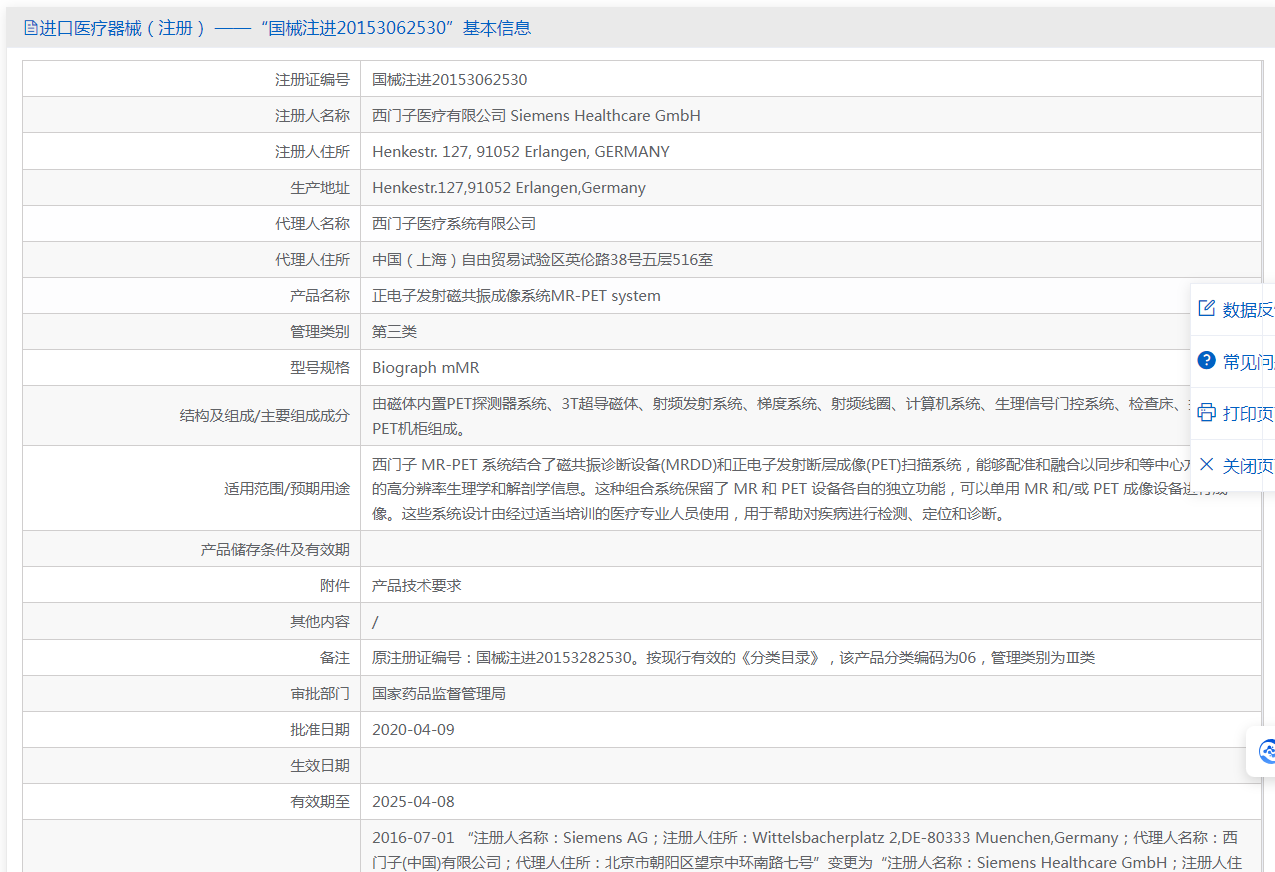
Task: Select the 管理类别 value 第三类
Action: tap(395, 331)
